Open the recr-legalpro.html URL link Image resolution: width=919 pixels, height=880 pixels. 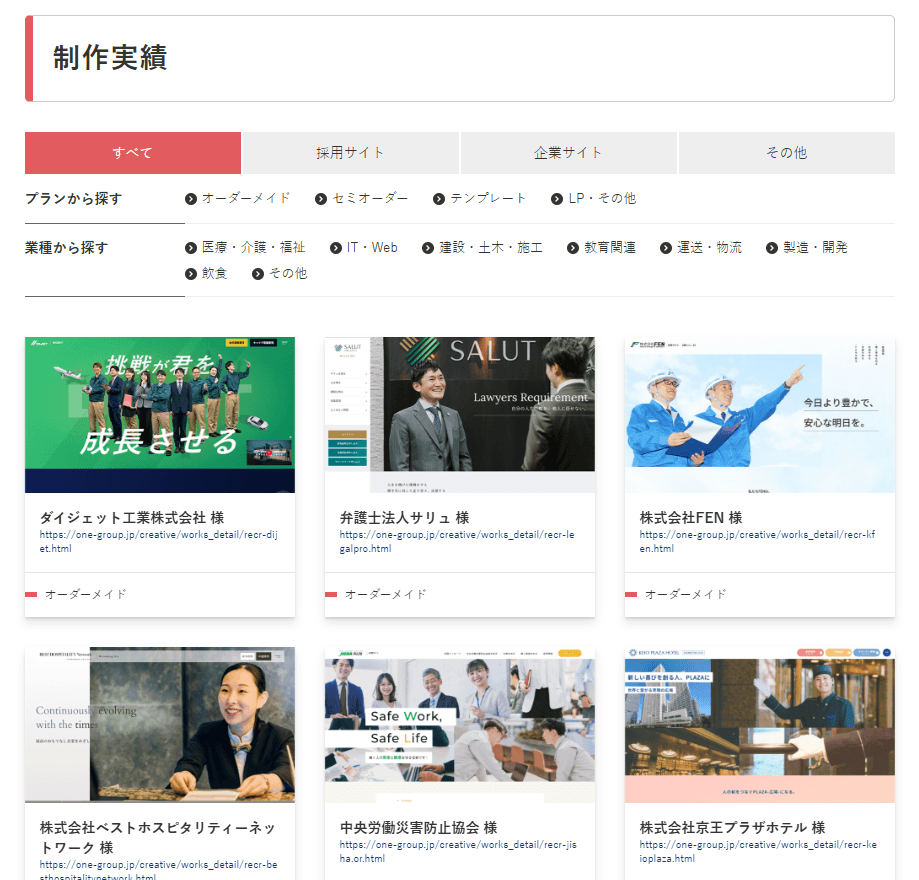(x=457, y=542)
